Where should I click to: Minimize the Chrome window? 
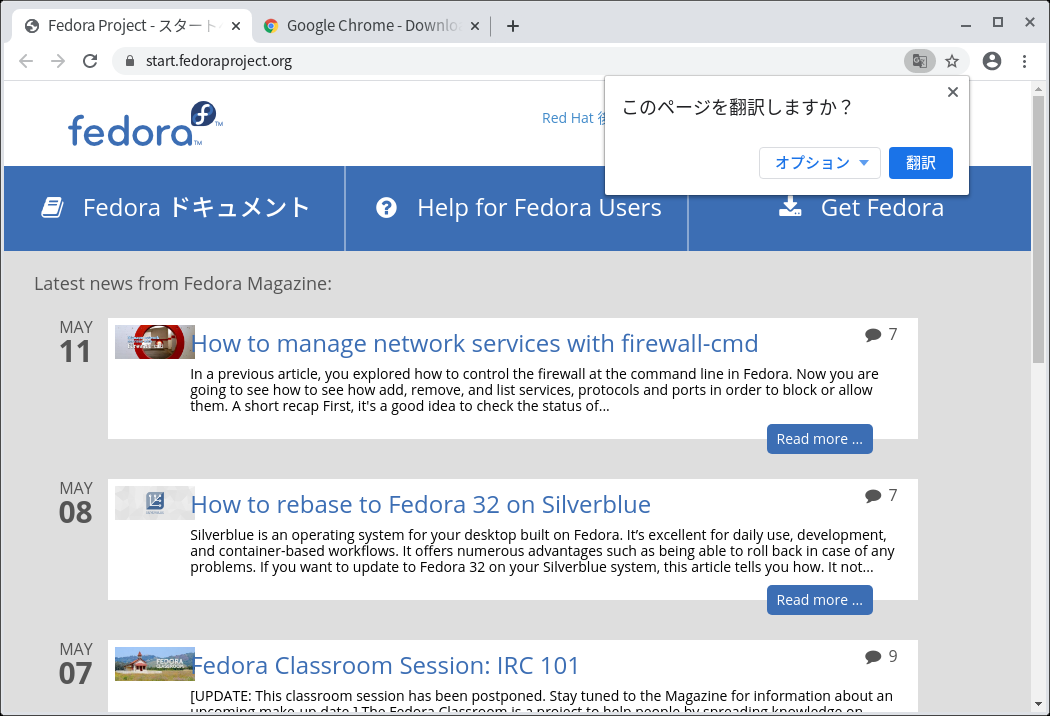coord(966,25)
